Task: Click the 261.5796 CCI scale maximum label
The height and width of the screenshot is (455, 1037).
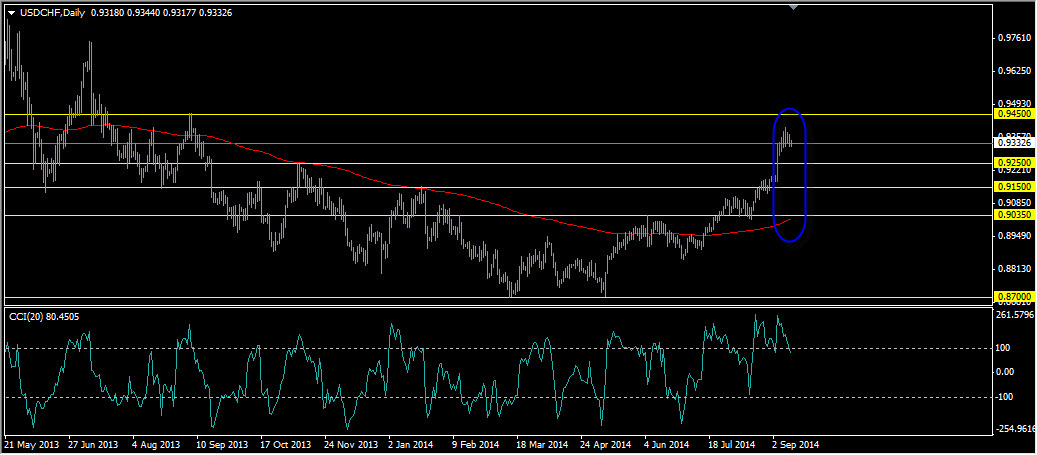Action: point(1016,314)
